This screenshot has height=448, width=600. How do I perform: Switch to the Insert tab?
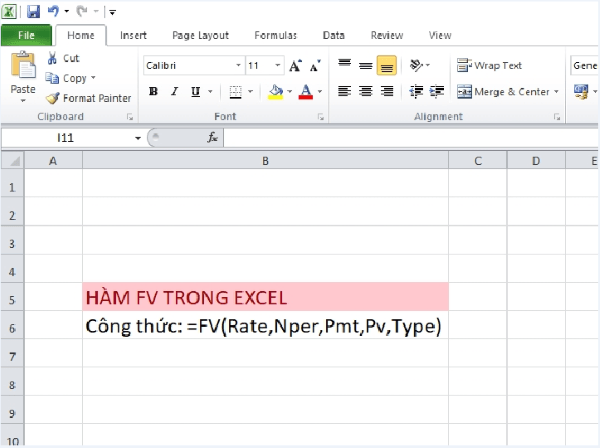pos(133,35)
